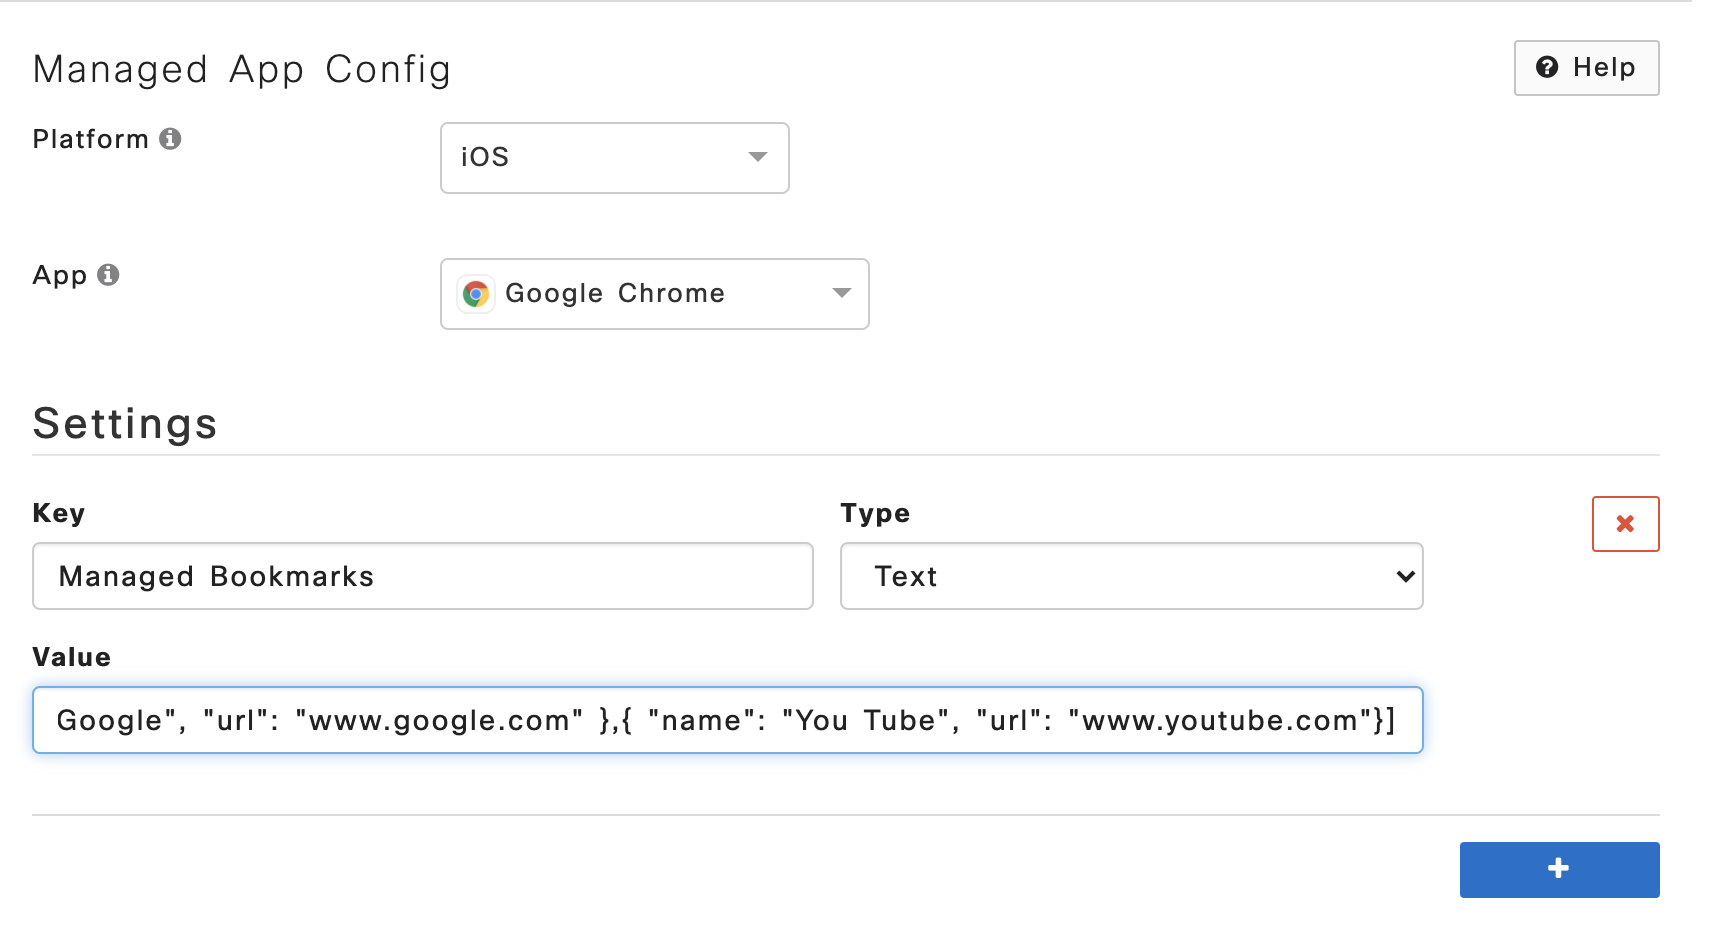Viewport: 1718px width, 934px height.
Task: Select the Value field with bookmark JSON
Action: tap(727, 720)
